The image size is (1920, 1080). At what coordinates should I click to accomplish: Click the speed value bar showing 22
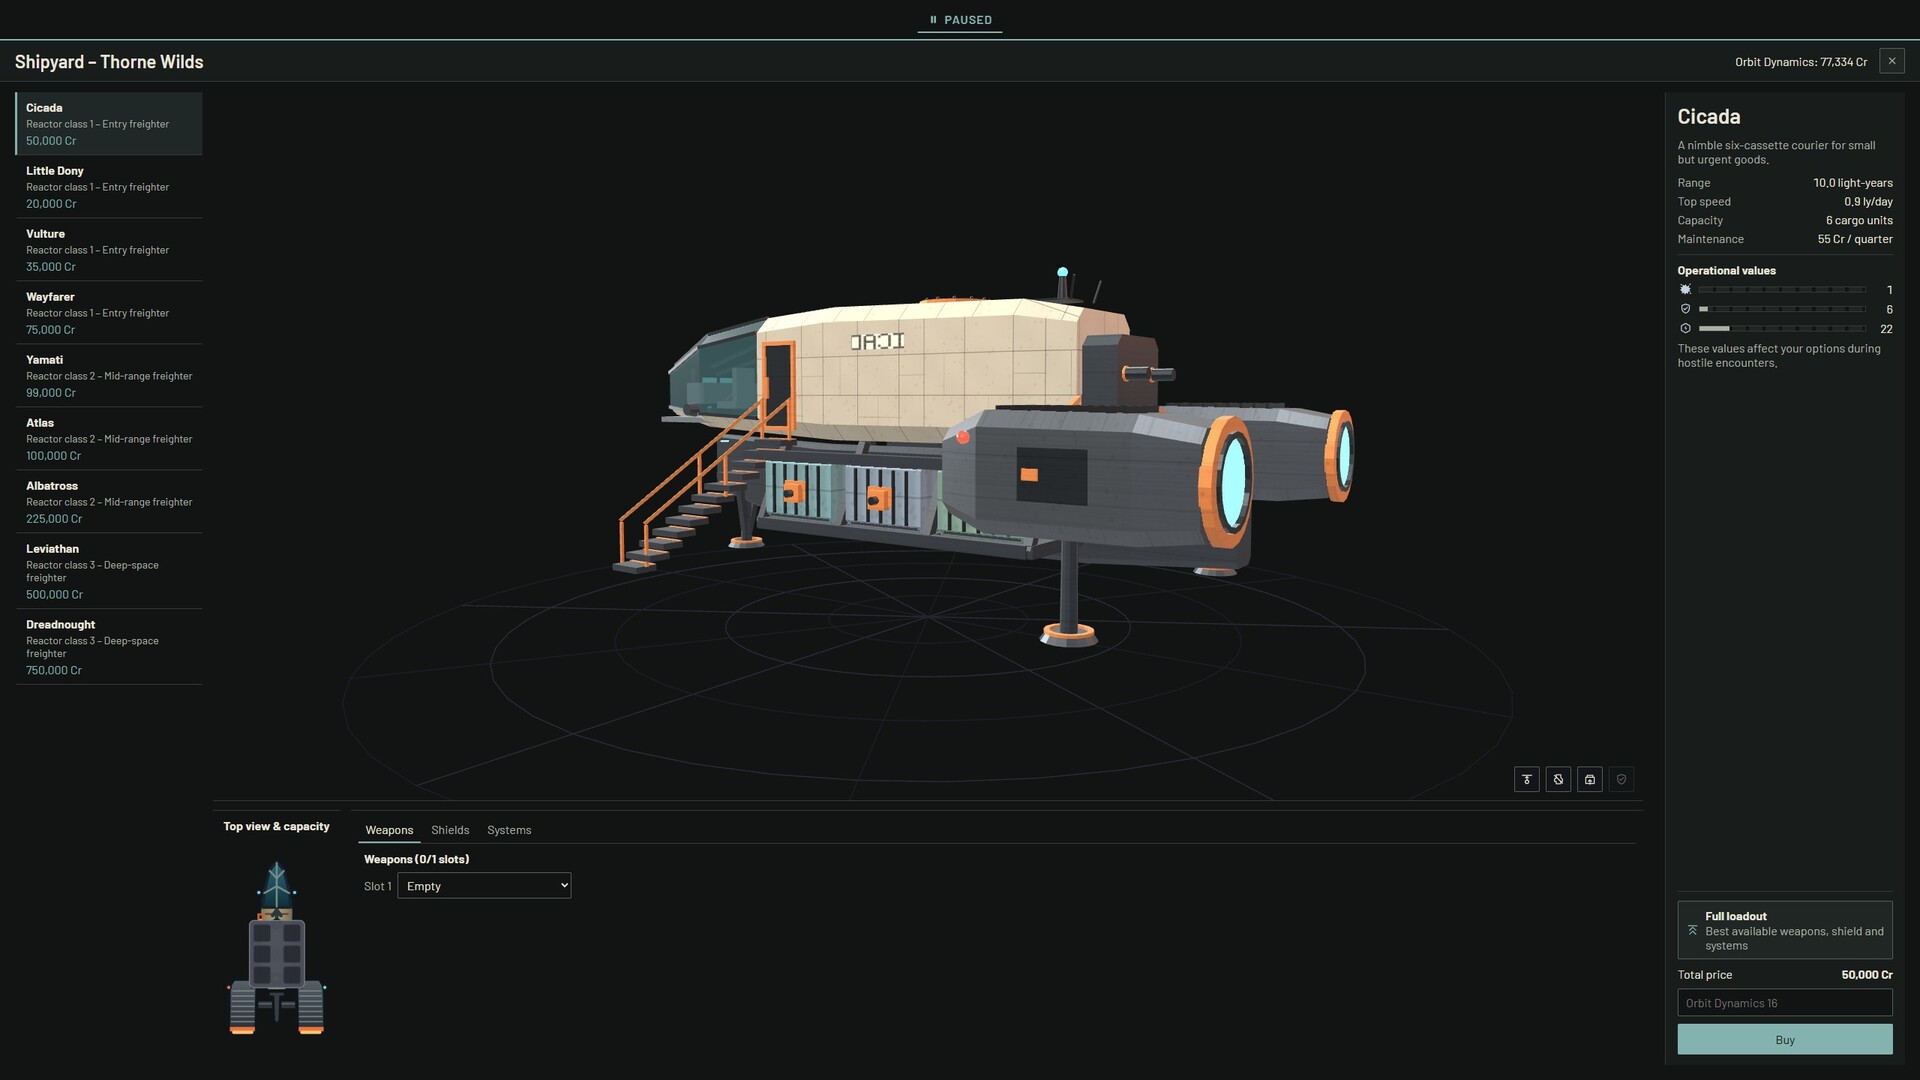click(x=1782, y=328)
